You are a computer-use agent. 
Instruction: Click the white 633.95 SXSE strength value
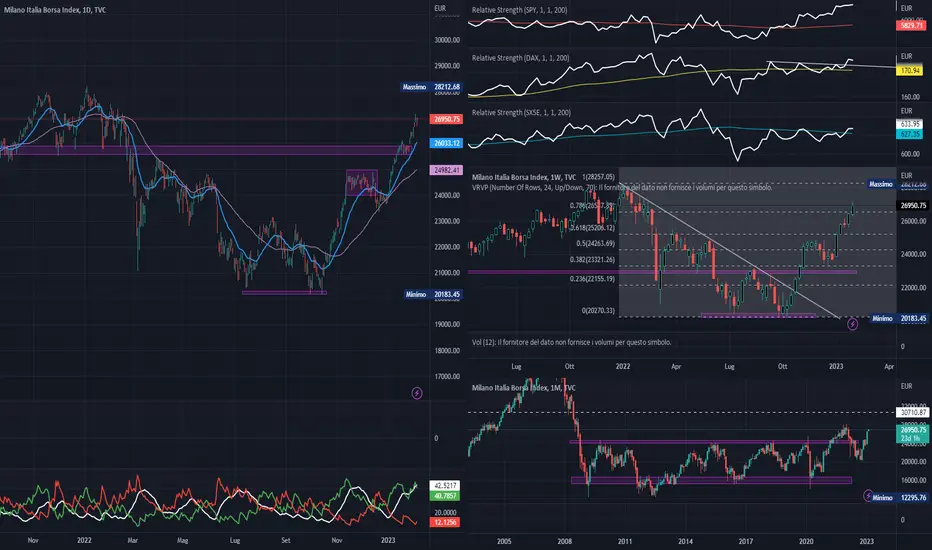coord(910,124)
